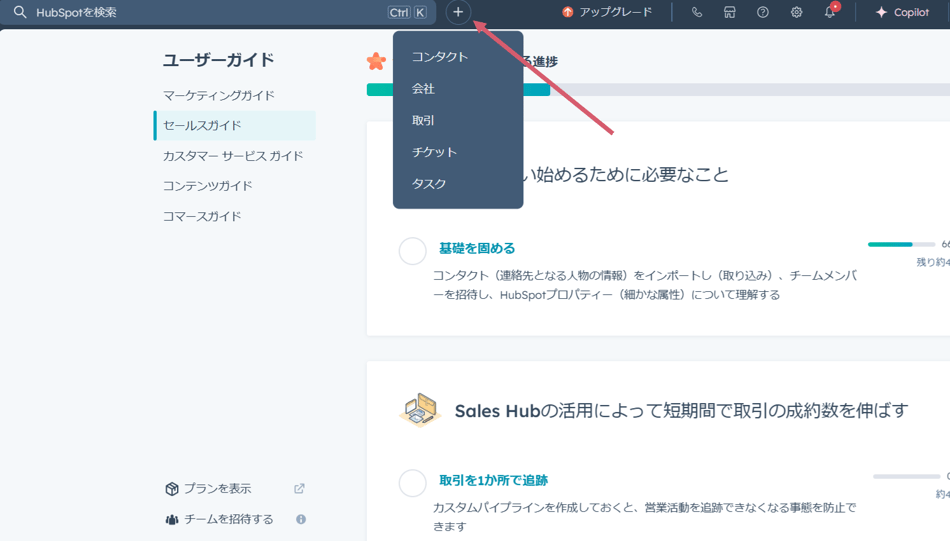The height and width of the screenshot is (541, 950).
Task: Open 取引を1か所で追跡 task link
Action: pos(493,480)
